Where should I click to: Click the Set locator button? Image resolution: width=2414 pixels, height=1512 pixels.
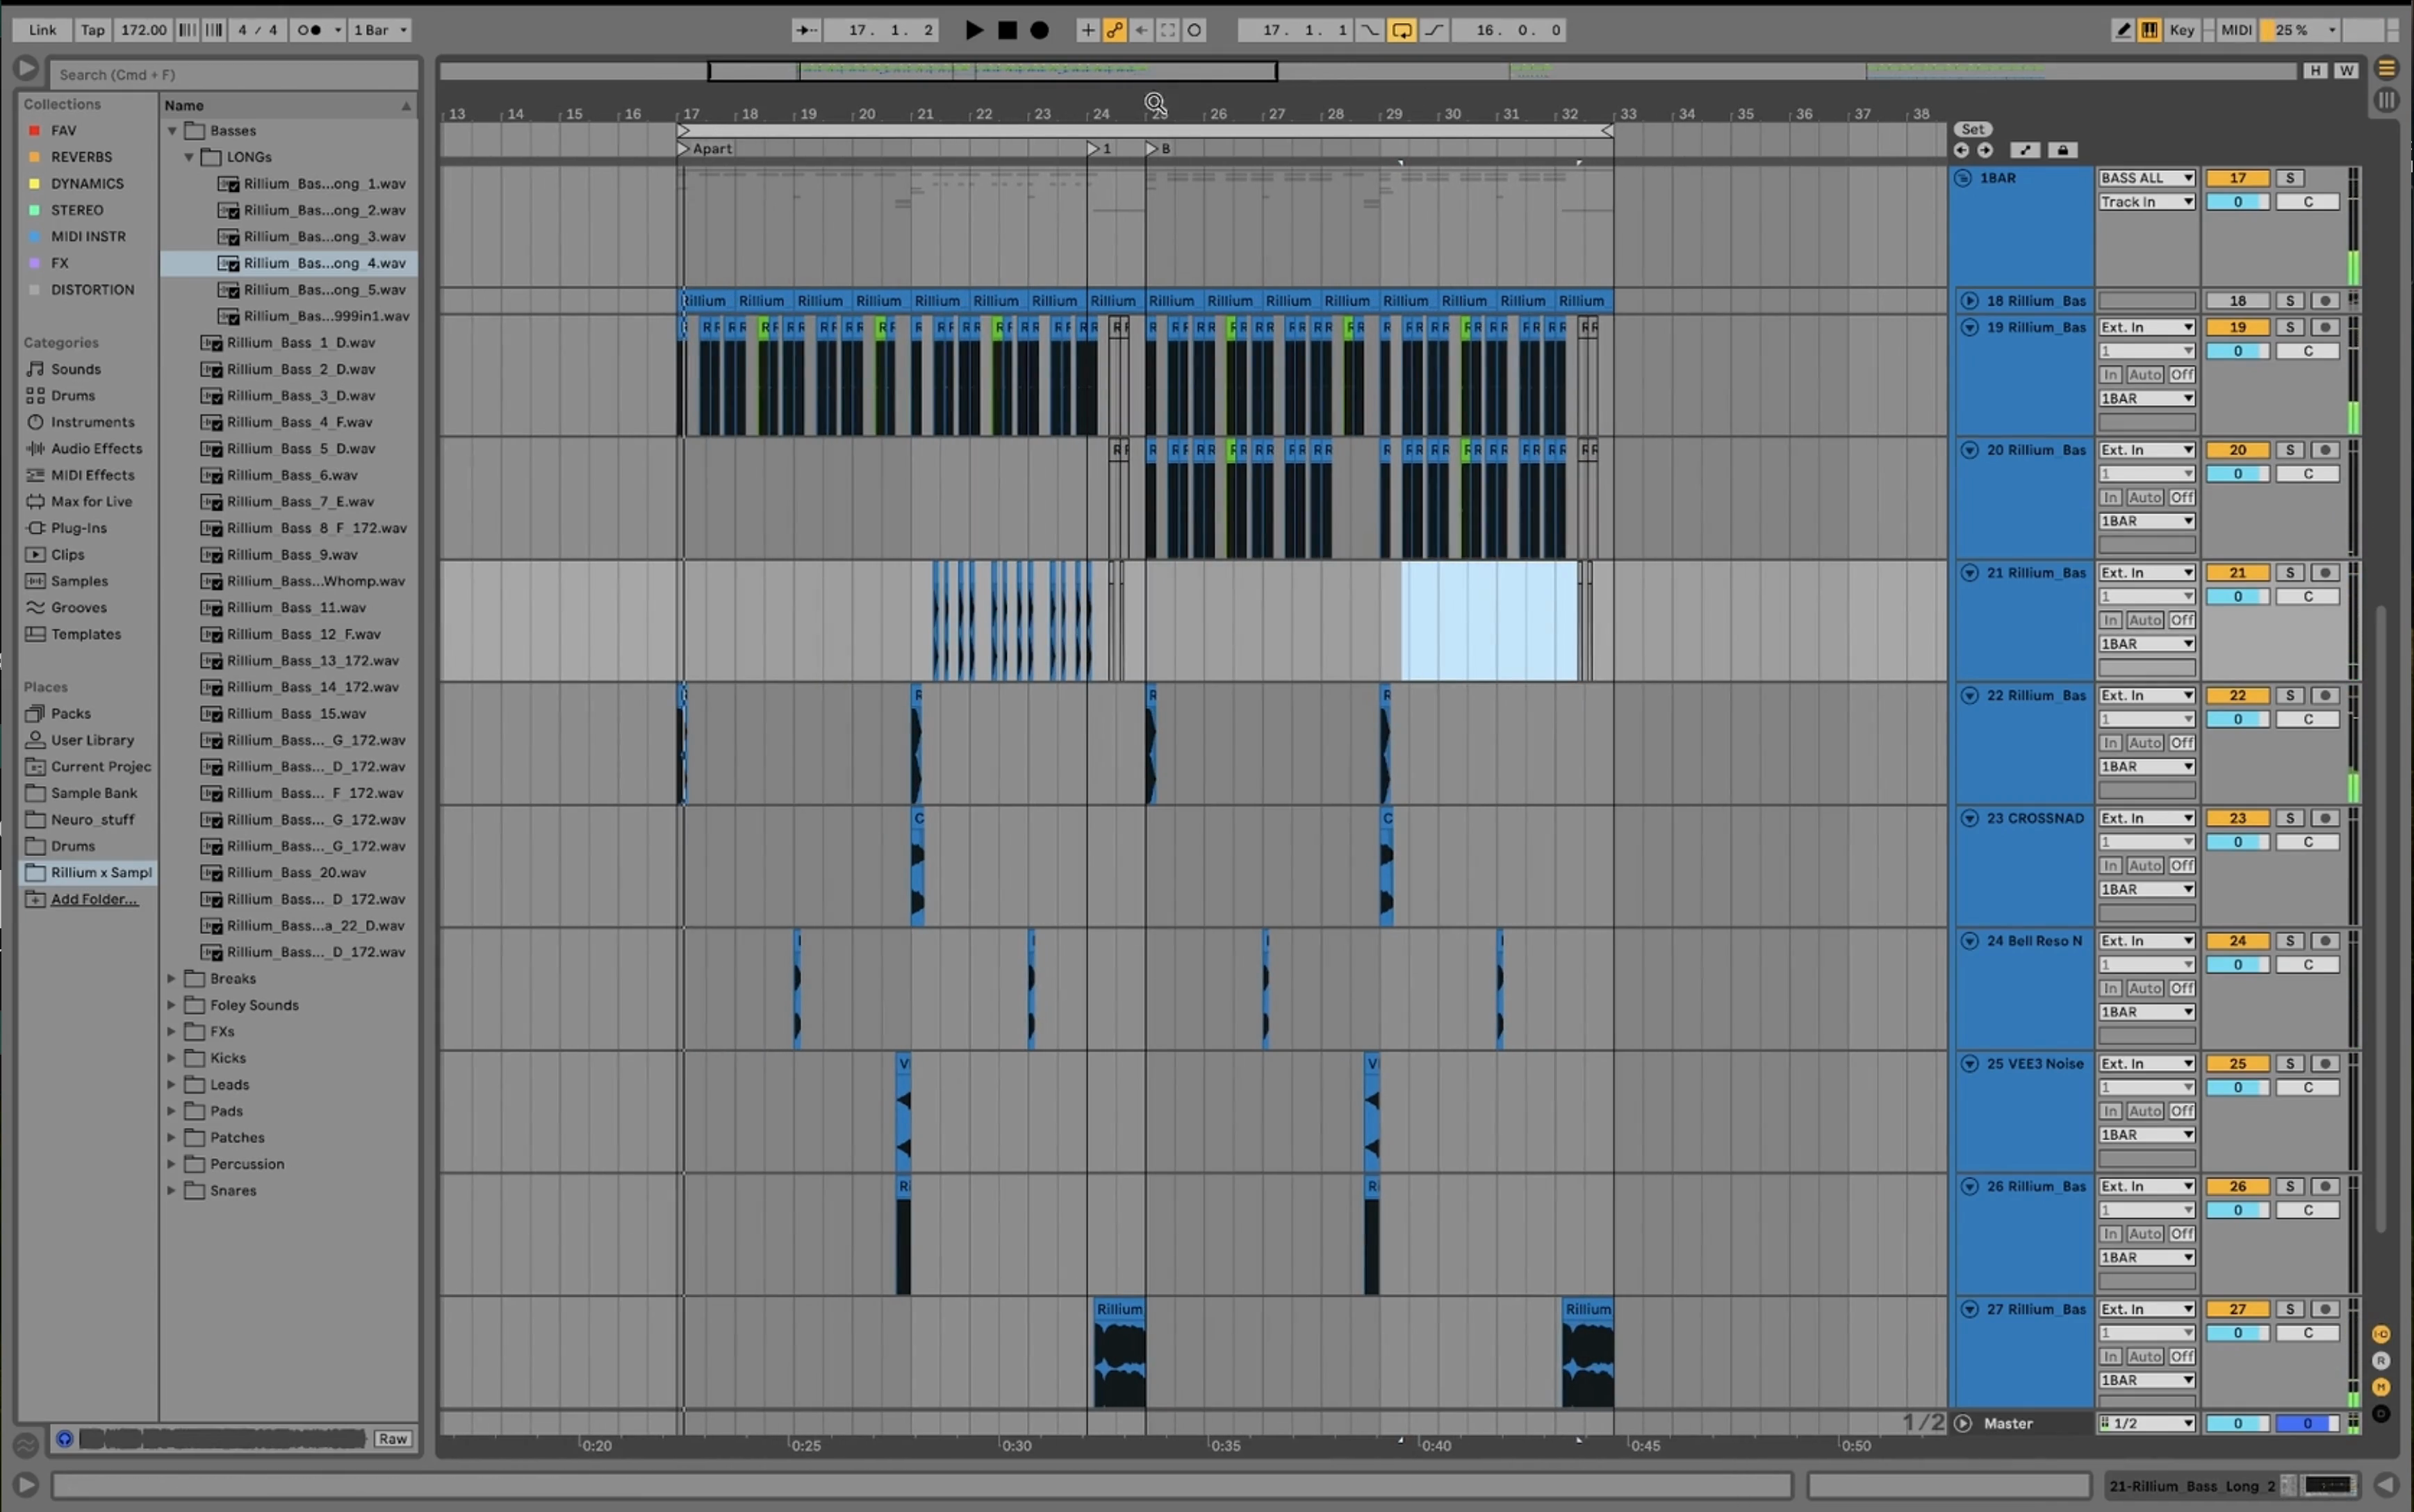(1972, 129)
